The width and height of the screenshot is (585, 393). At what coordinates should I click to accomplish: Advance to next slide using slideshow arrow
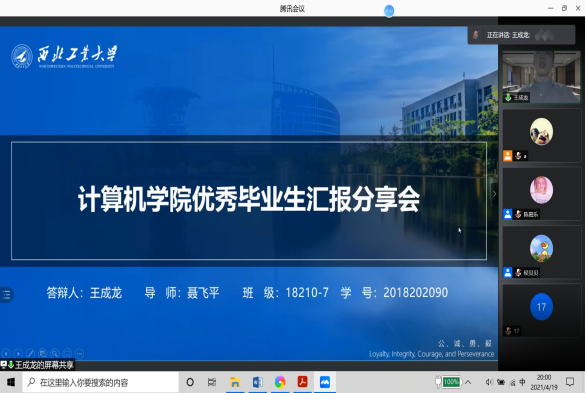click(x=18, y=353)
